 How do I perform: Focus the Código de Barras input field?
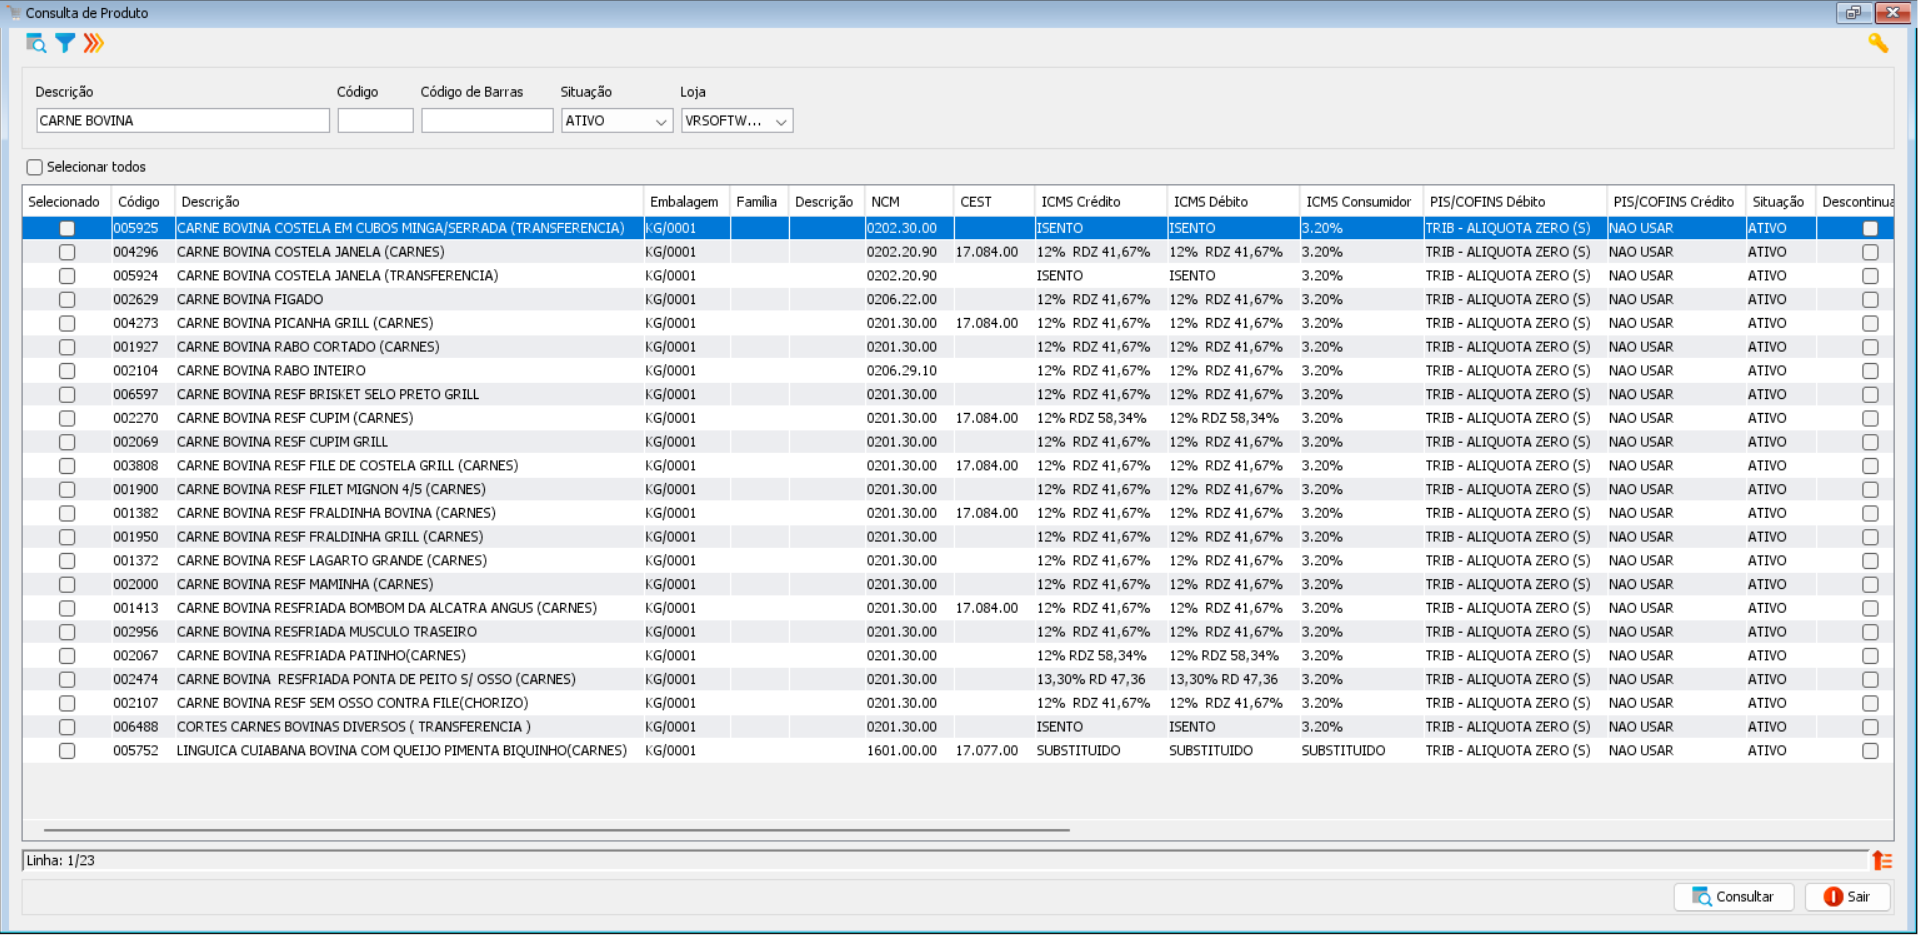click(x=486, y=121)
